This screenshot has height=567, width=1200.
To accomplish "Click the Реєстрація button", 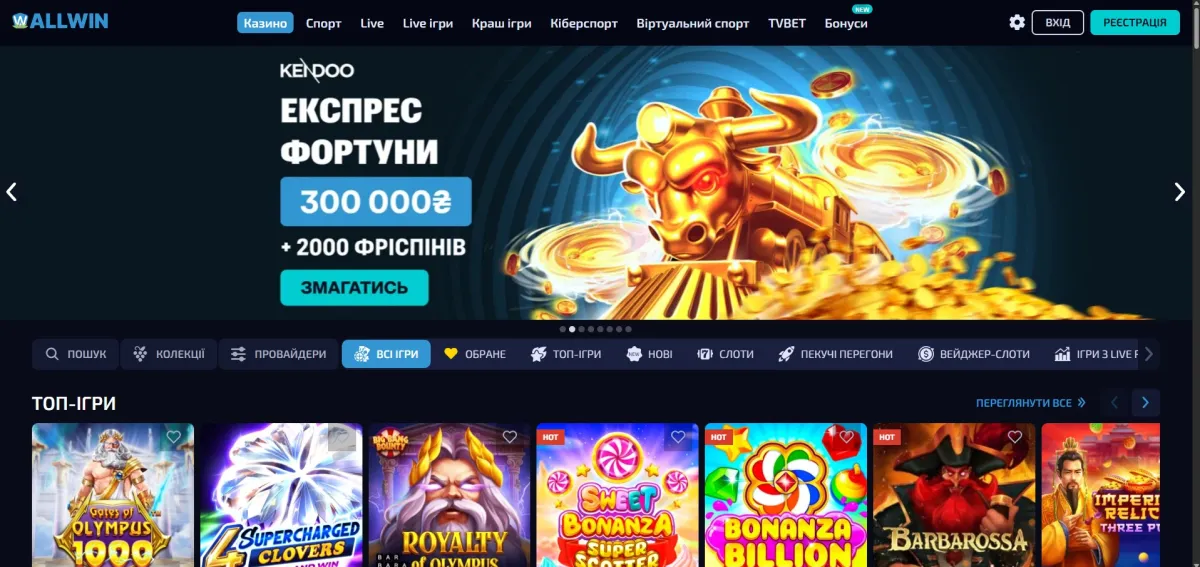I will [x=1135, y=22].
